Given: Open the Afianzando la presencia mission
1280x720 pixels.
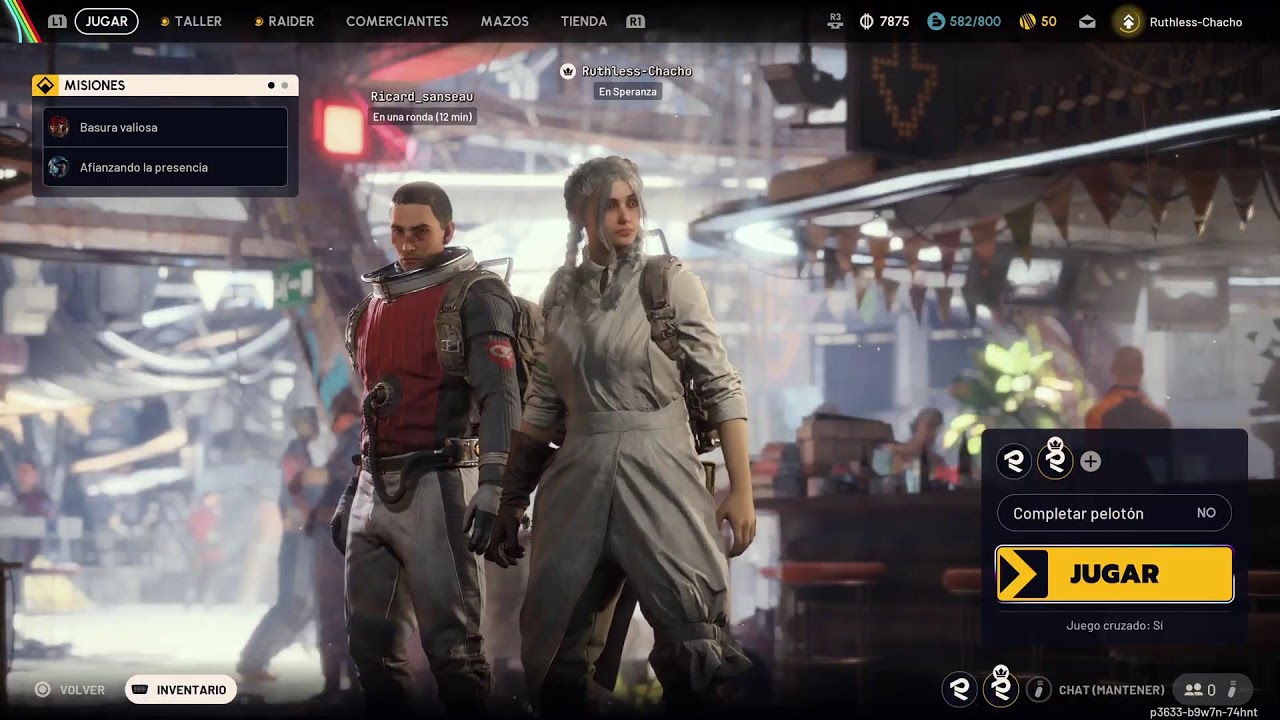Looking at the screenshot, I should coord(165,167).
